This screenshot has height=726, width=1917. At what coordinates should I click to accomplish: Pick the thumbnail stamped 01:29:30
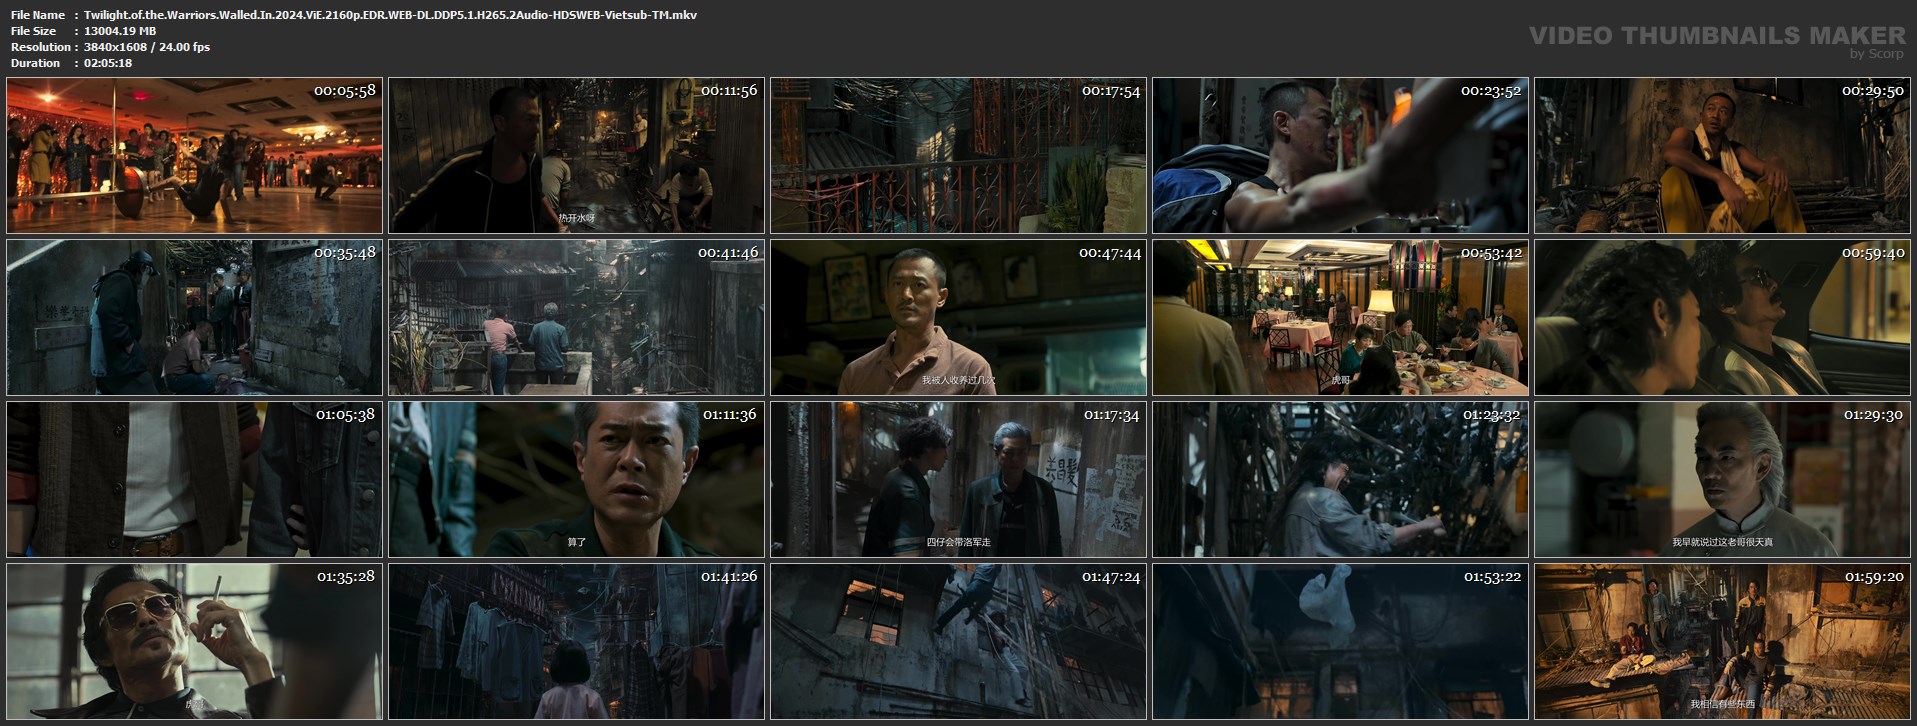click(1722, 480)
